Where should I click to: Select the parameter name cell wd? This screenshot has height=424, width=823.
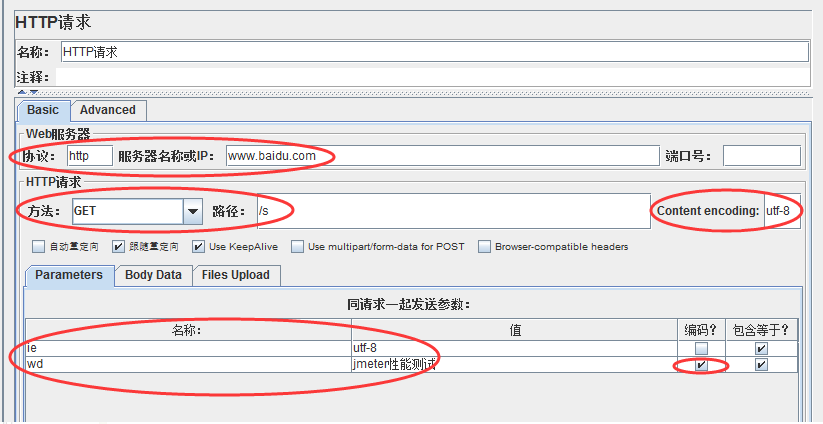click(188, 364)
